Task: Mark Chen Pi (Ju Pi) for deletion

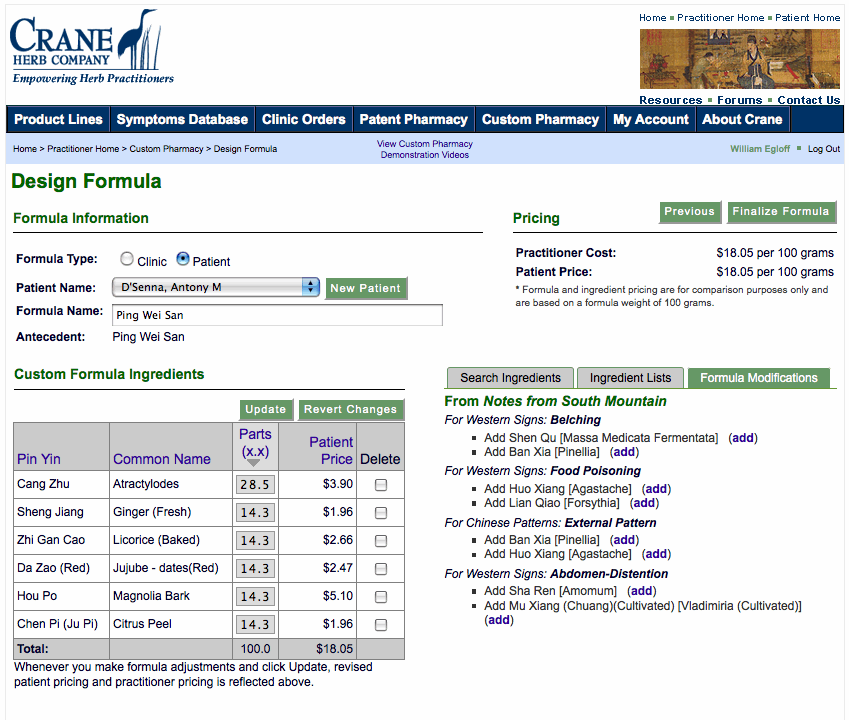Action: [381, 625]
